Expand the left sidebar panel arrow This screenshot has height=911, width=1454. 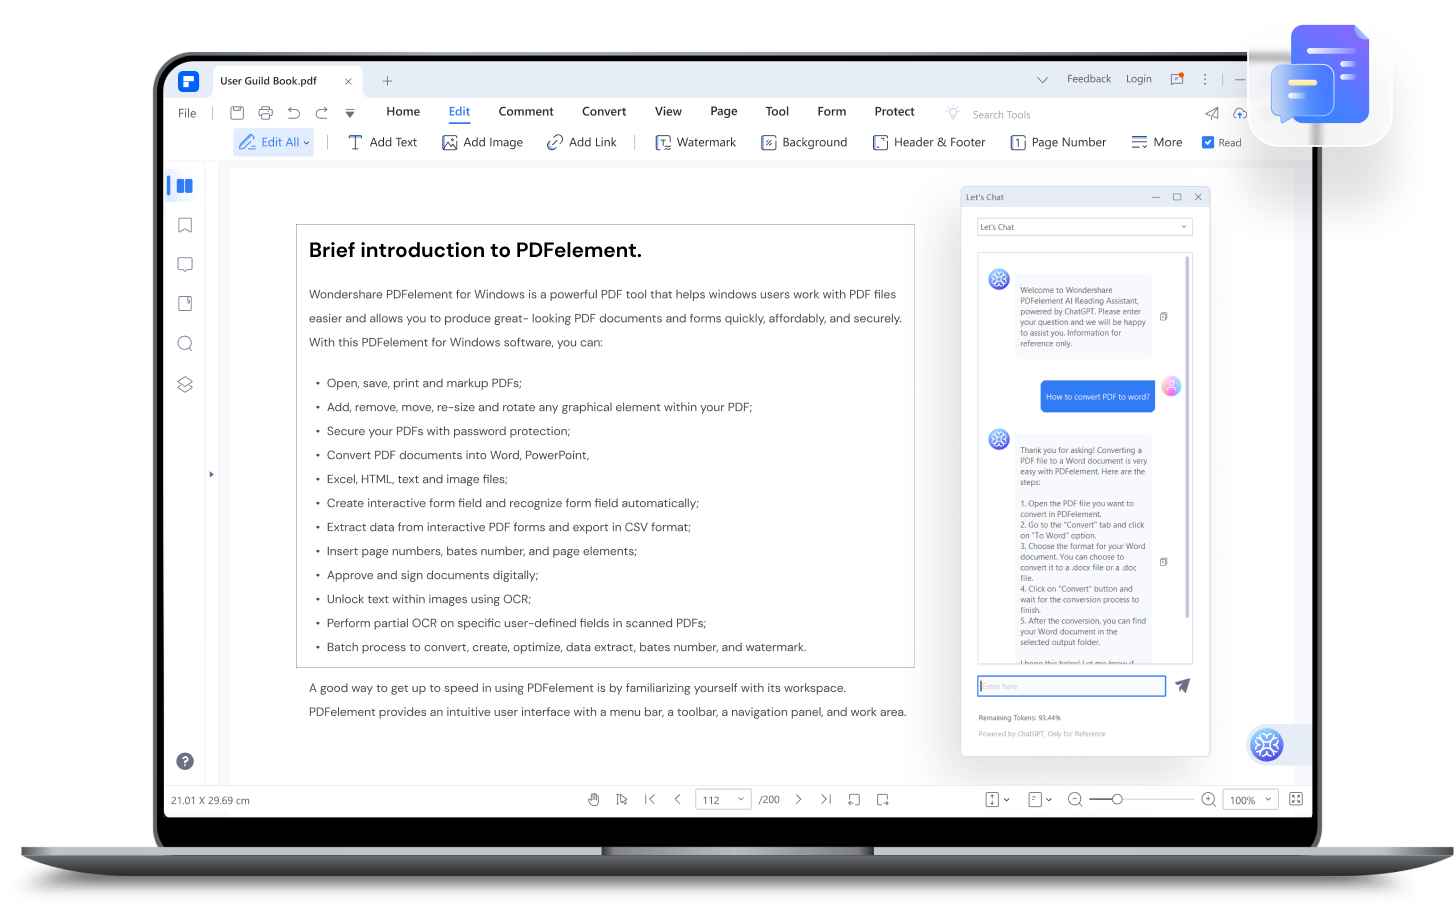211,474
